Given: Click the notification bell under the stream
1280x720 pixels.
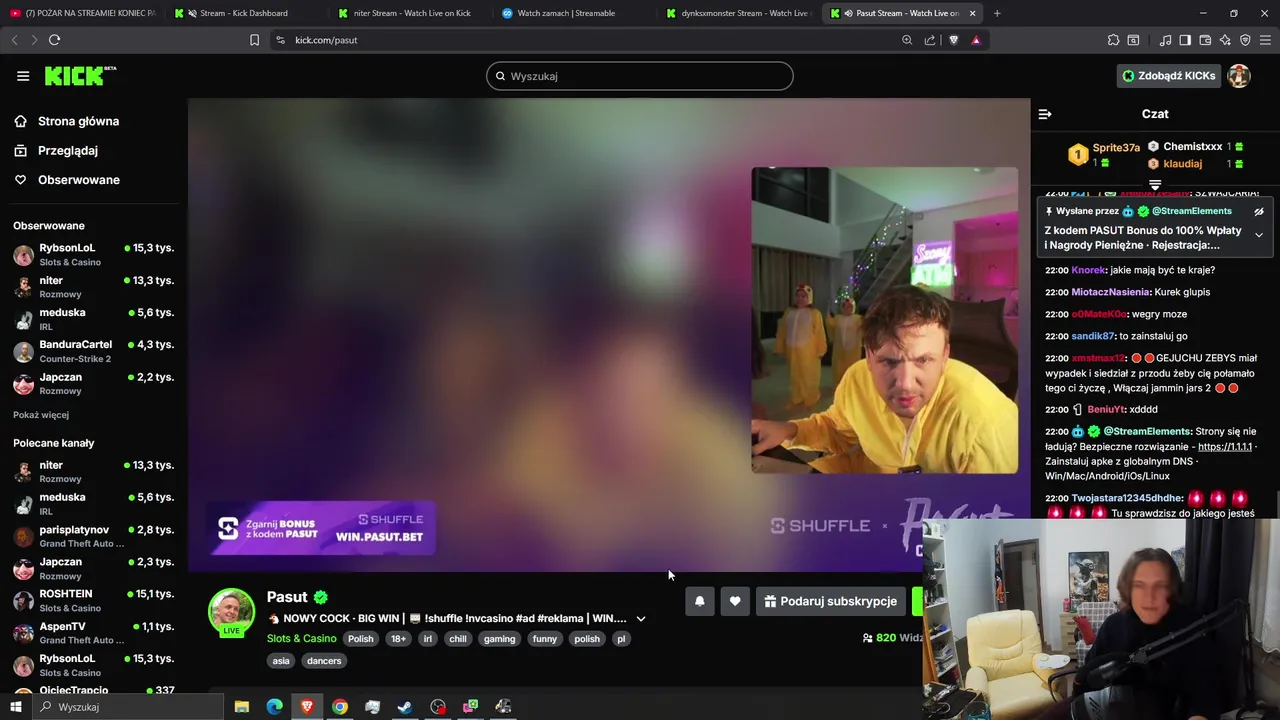Looking at the screenshot, I should point(700,601).
